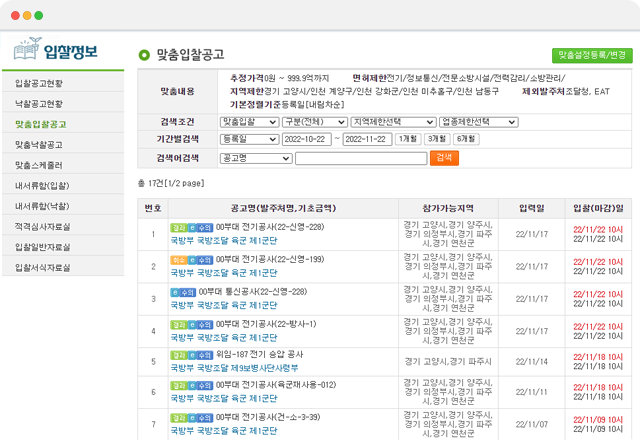Click 수의 badge on 위임-187 전기 승압 공사 row
640x440 pixels.
[205, 355]
